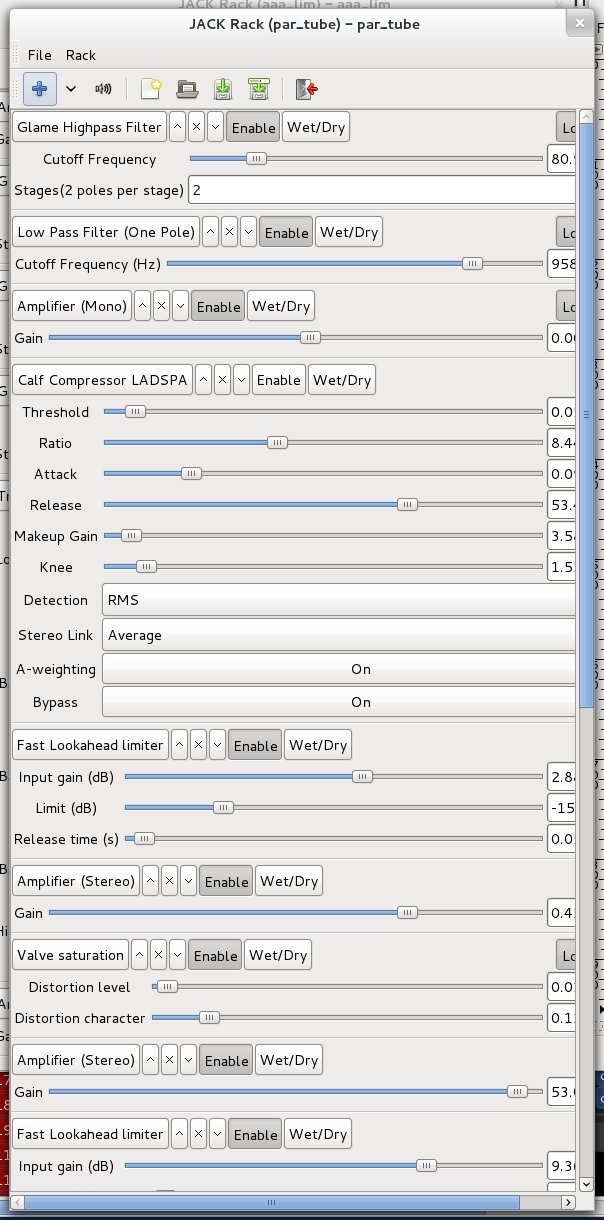
Task: Move Glame Highpass Filter up
Action: [177, 127]
